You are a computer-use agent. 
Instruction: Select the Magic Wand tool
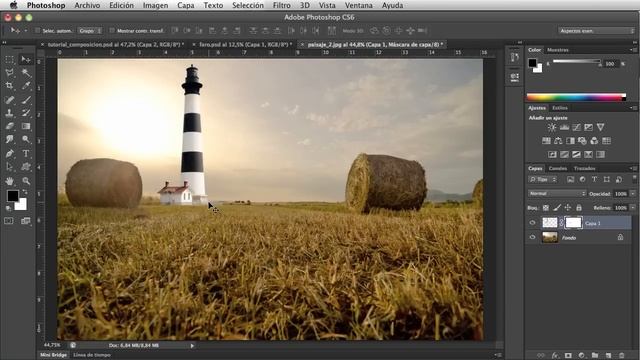pyautogui.click(x=26, y=73)
